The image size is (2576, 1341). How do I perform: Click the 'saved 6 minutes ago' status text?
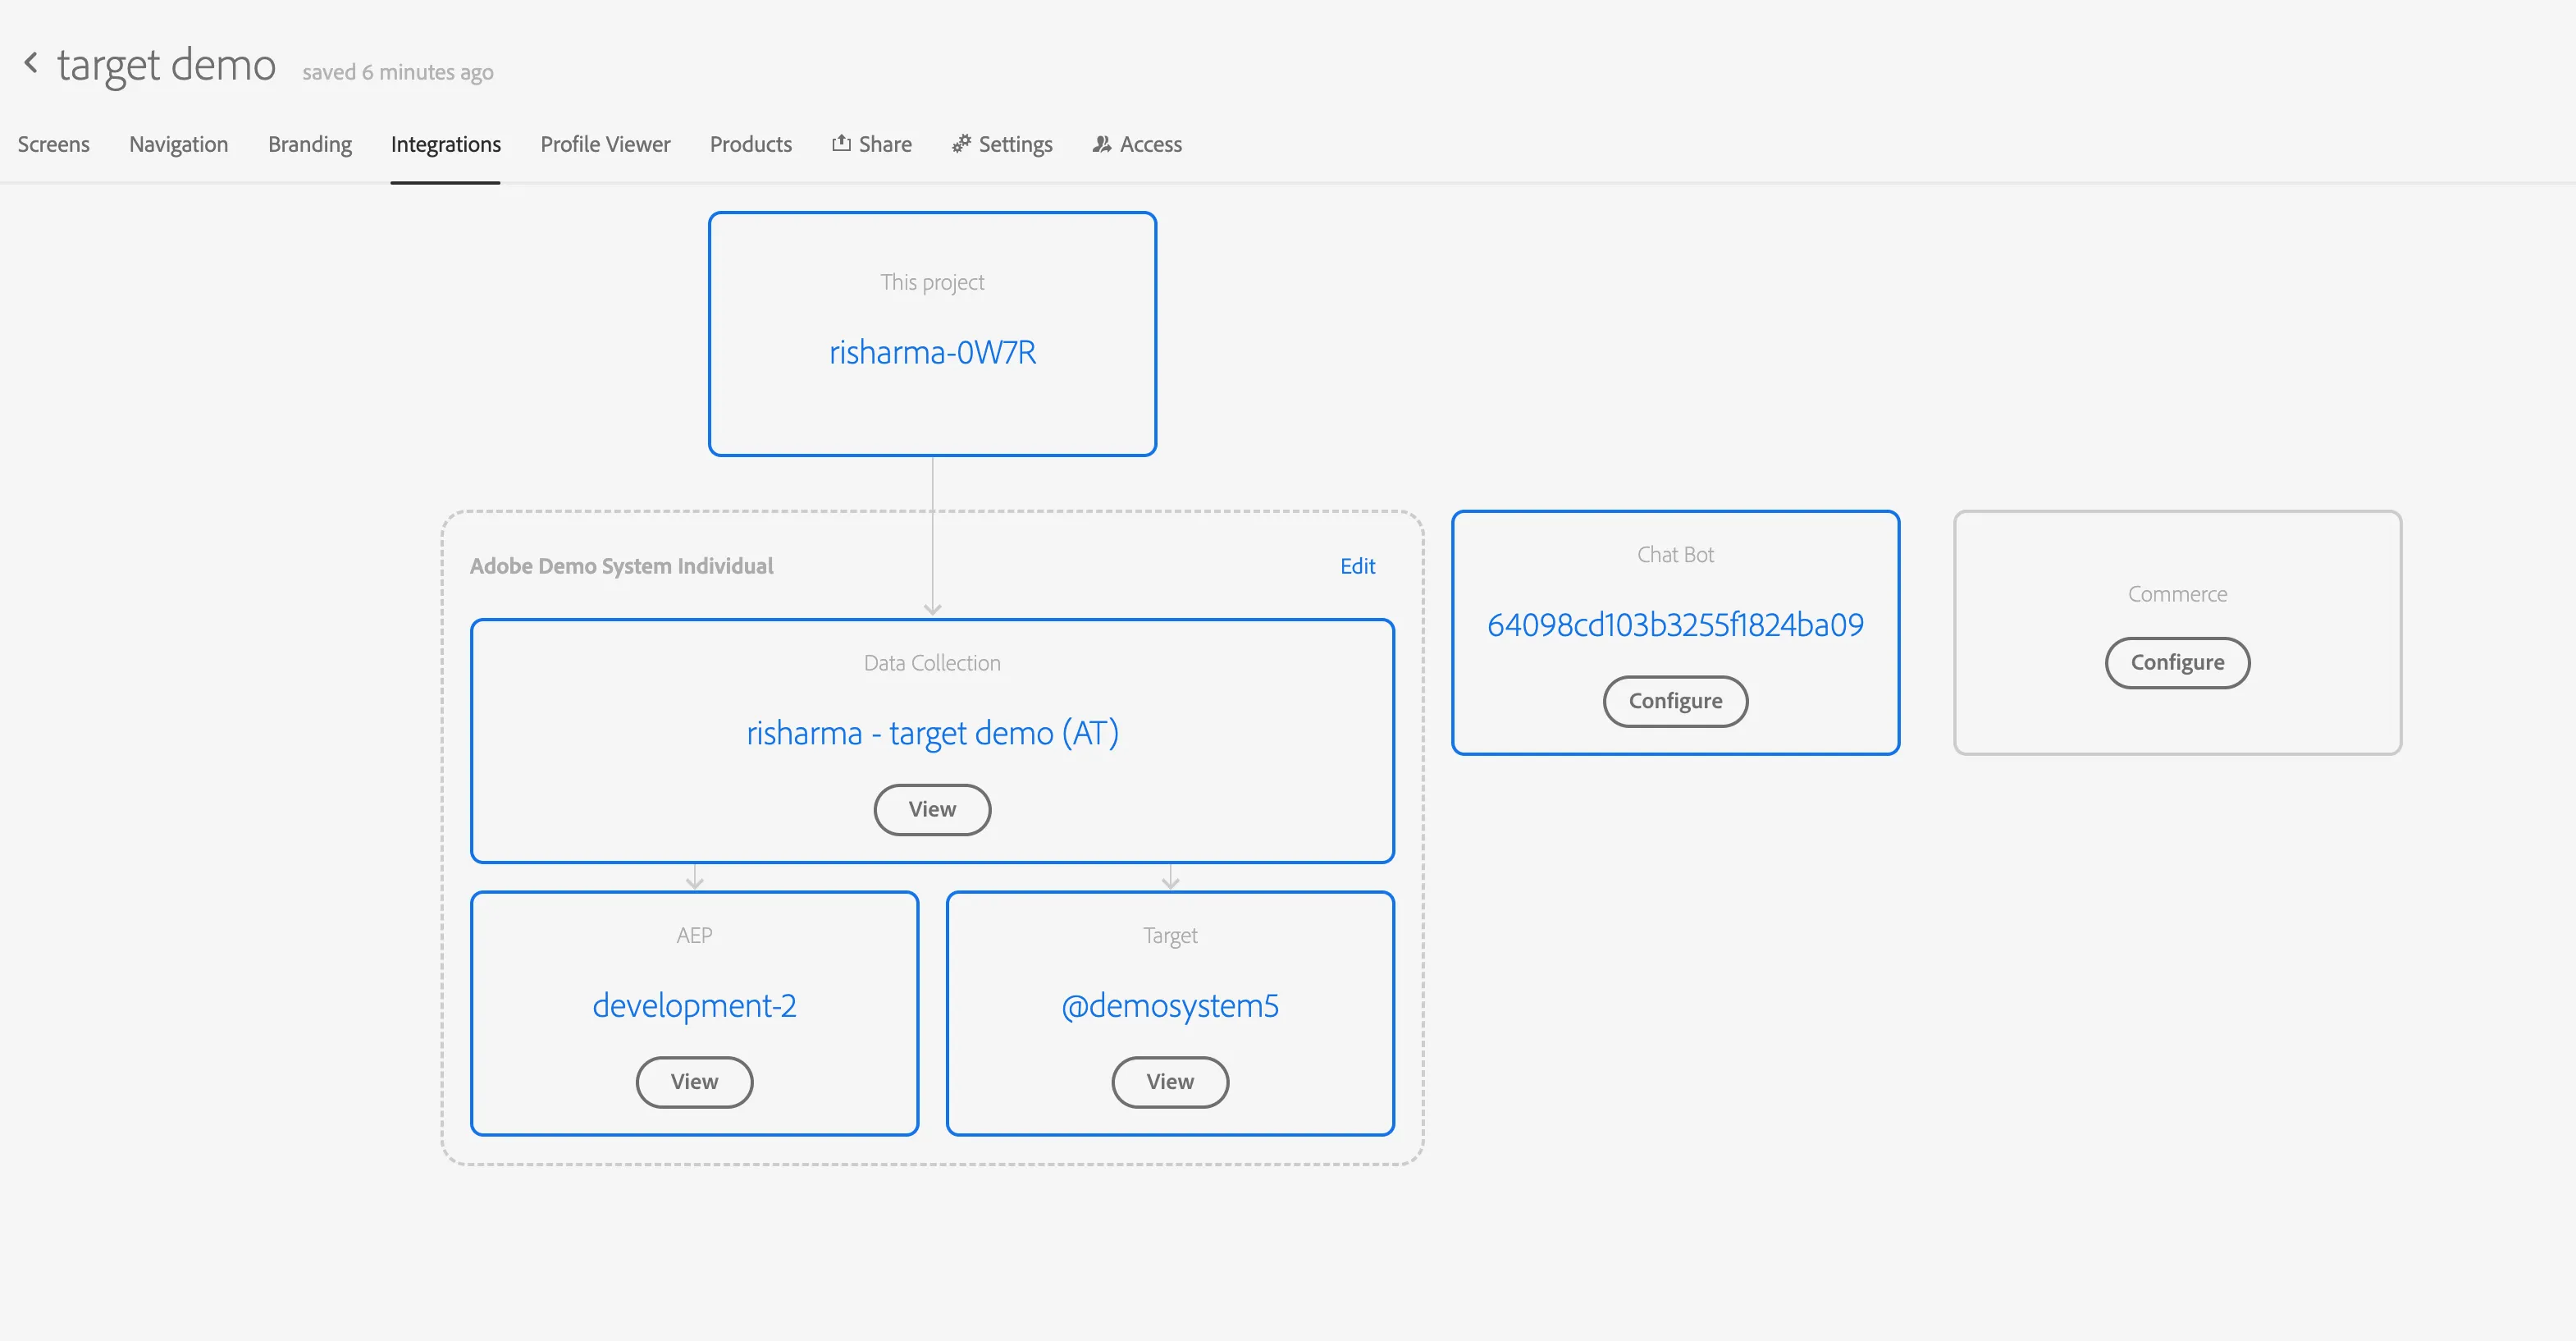coord(398,72)
